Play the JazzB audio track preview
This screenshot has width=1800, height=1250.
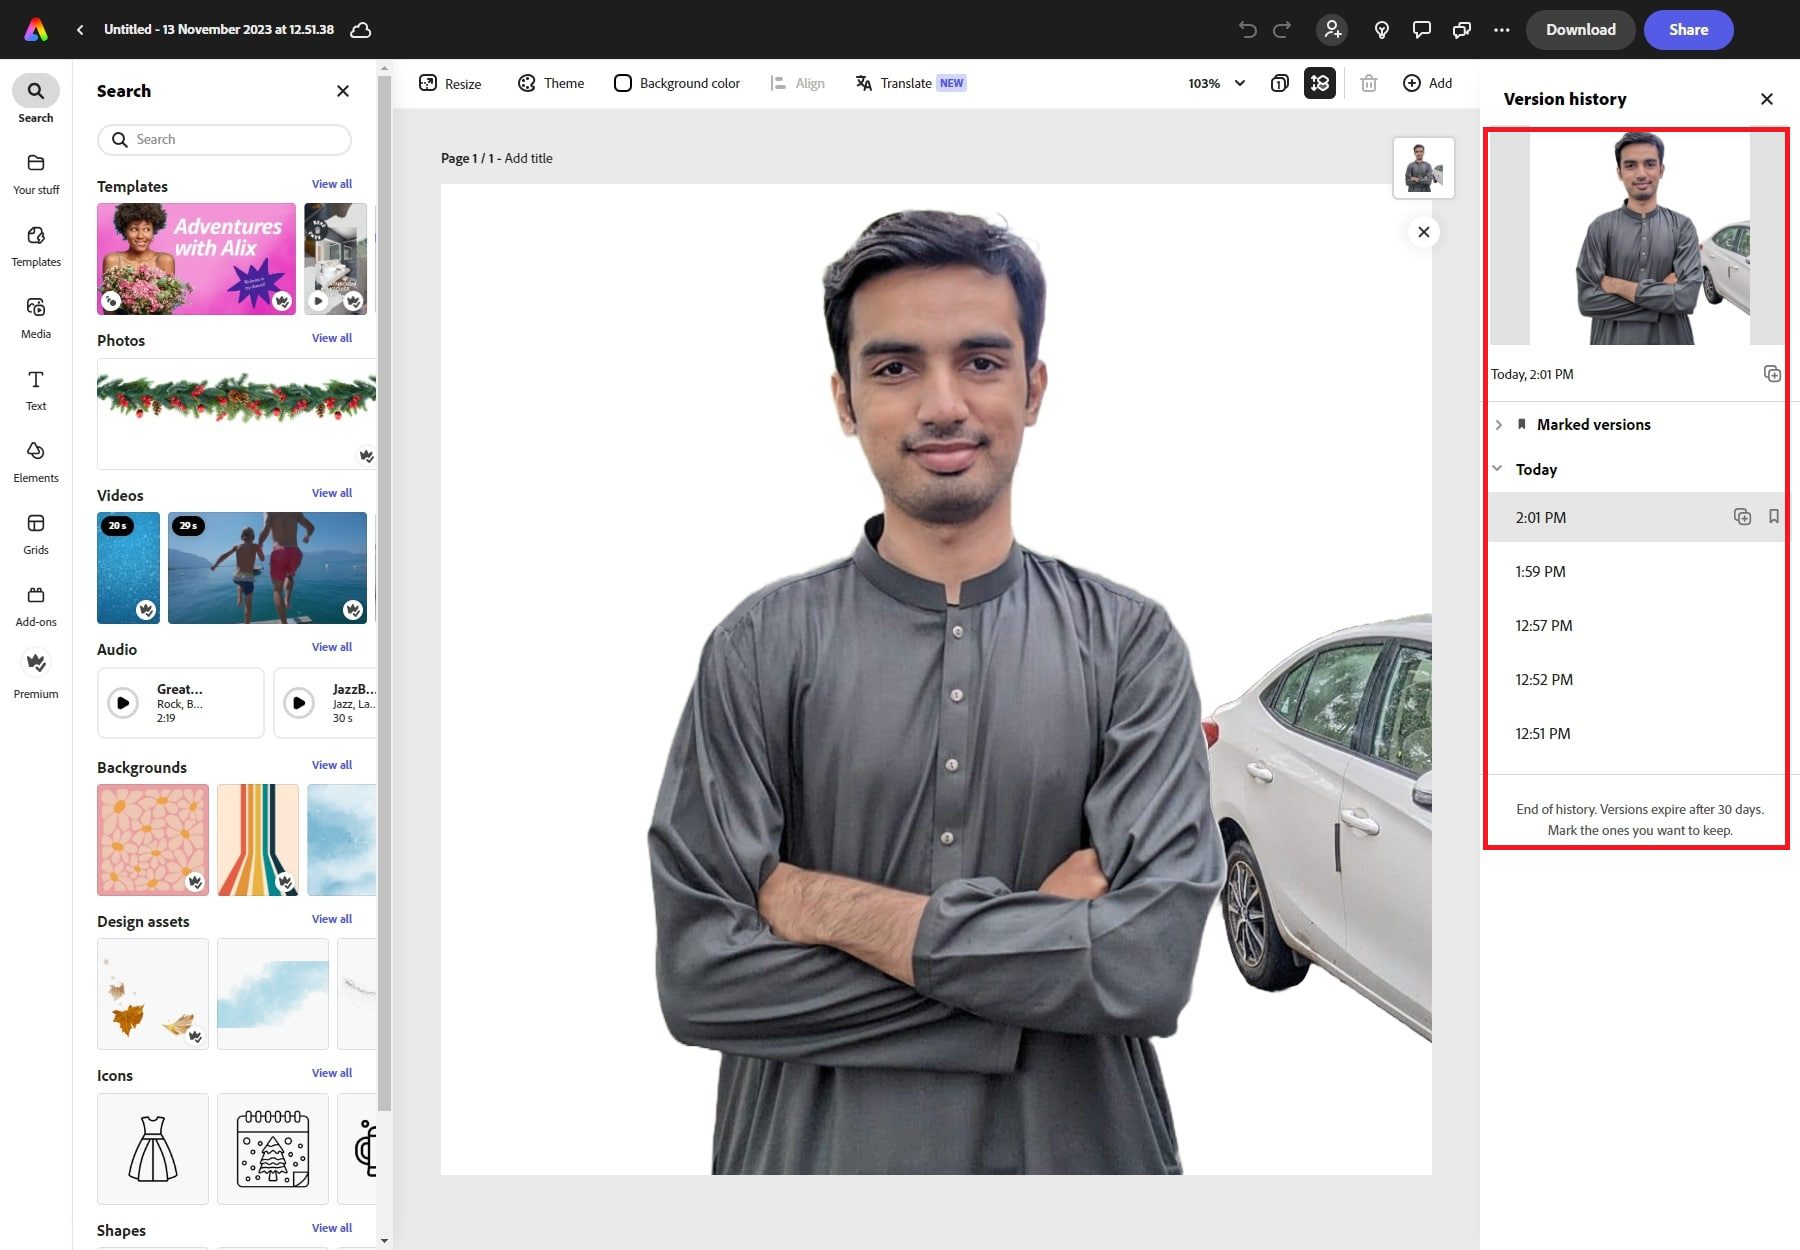(x=299, y=702)
